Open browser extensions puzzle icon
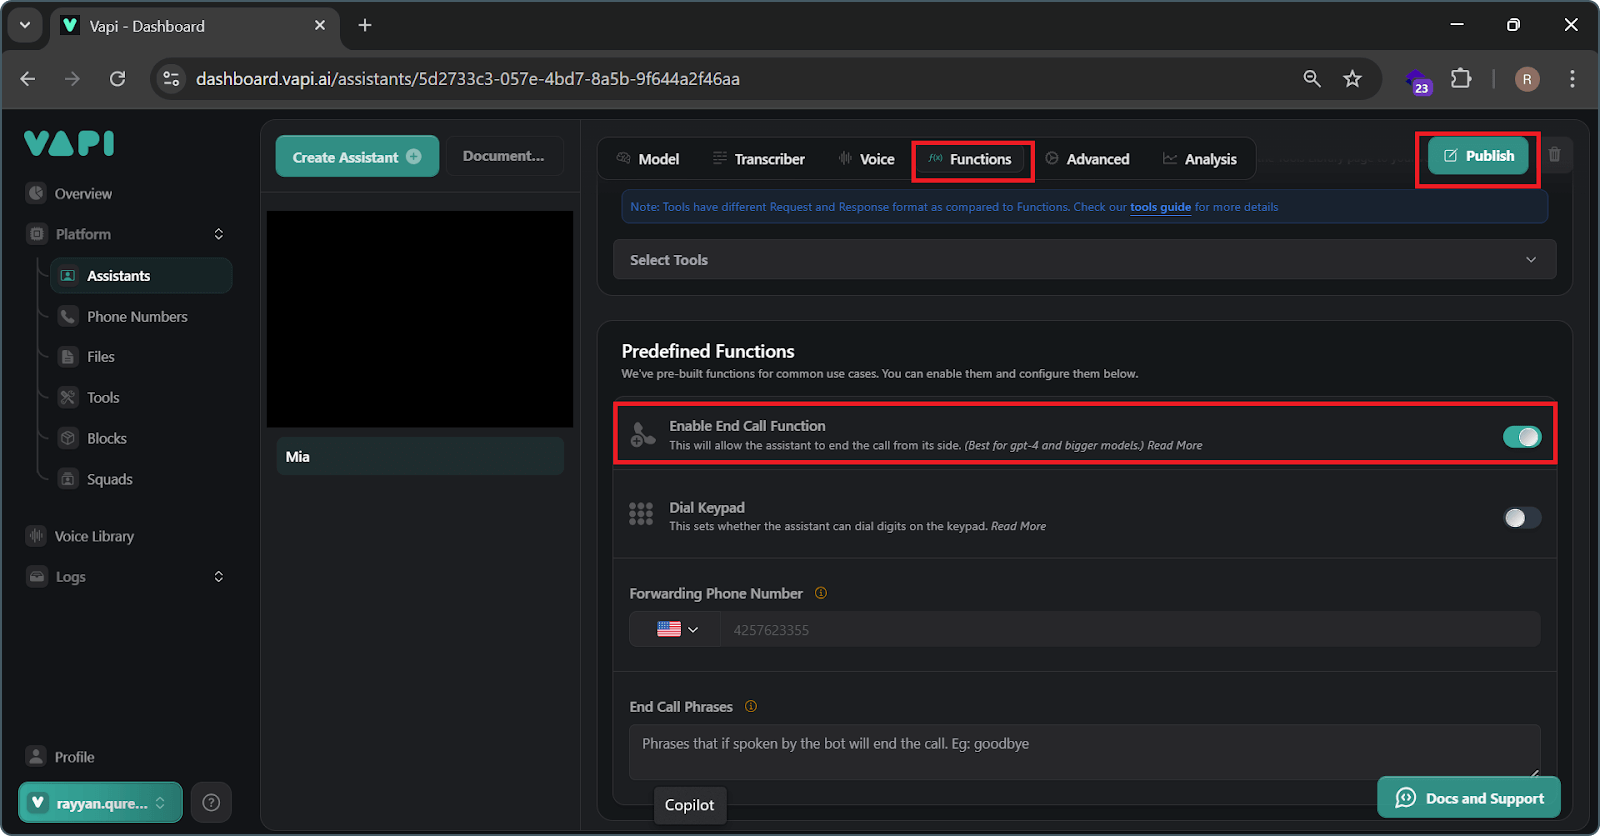 [1461, 78]
